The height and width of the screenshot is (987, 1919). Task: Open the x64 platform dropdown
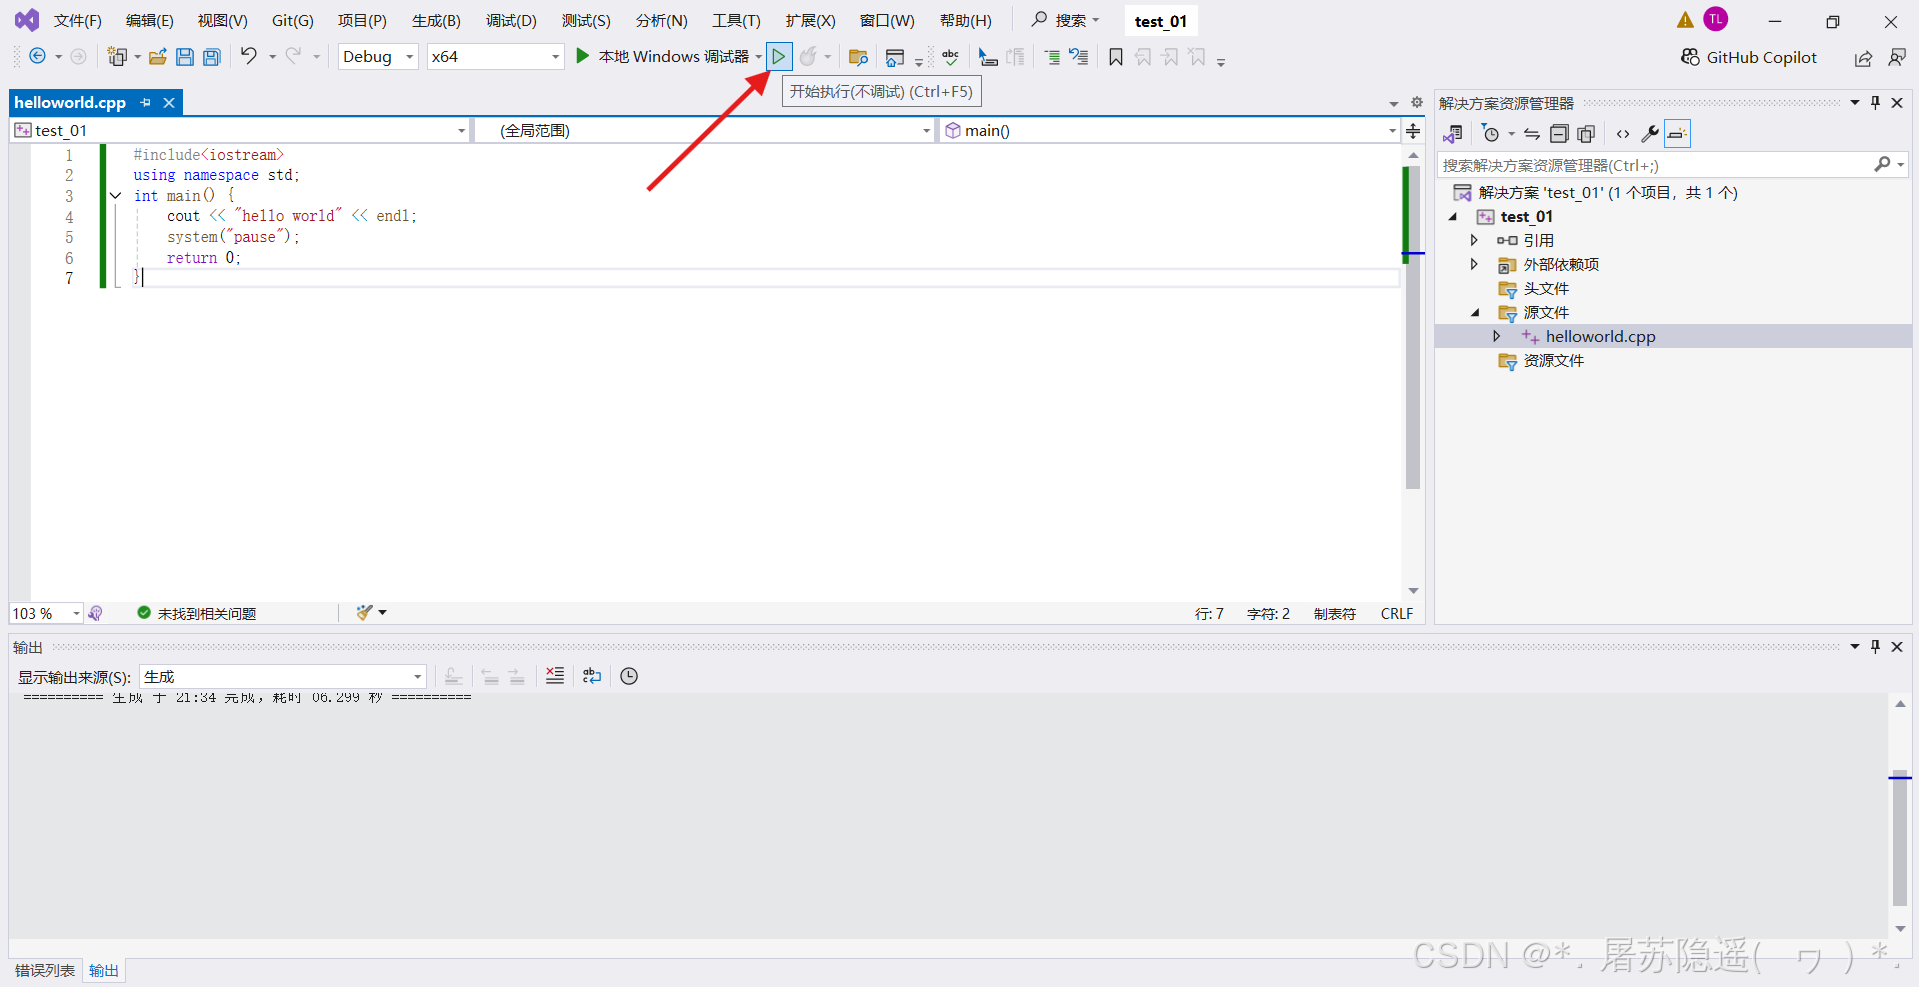point(495,57)
